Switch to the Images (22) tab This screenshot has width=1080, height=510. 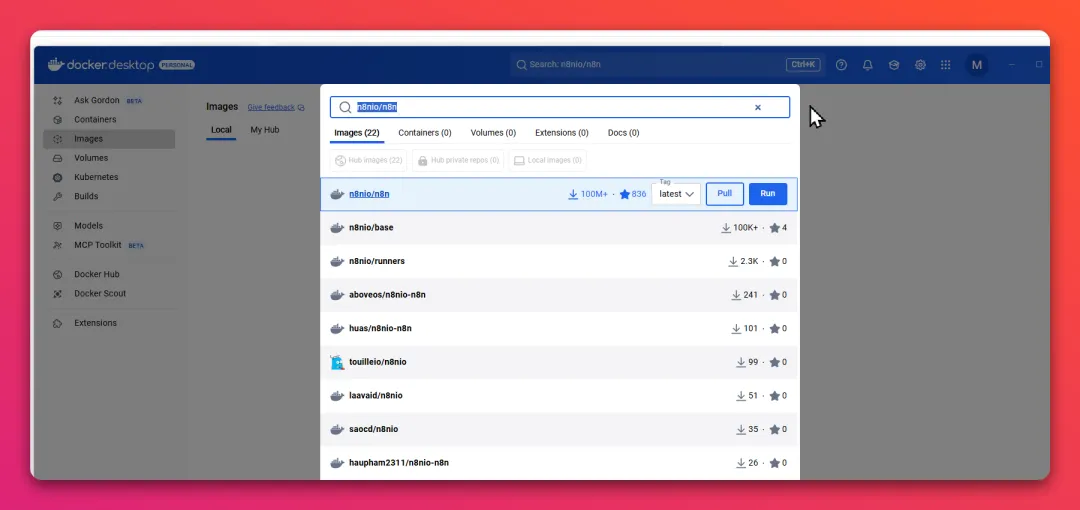click(357, 133)
